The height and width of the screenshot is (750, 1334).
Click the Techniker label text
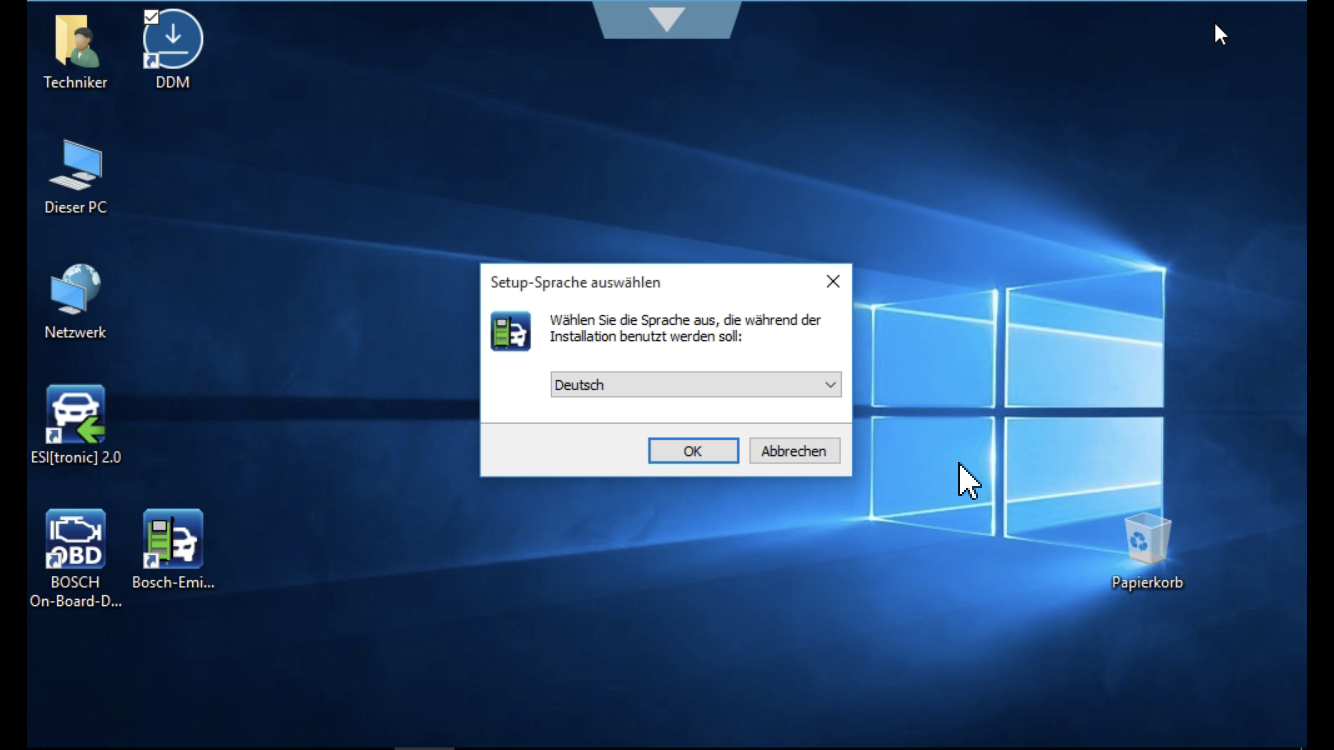click(x=75, y=82)
